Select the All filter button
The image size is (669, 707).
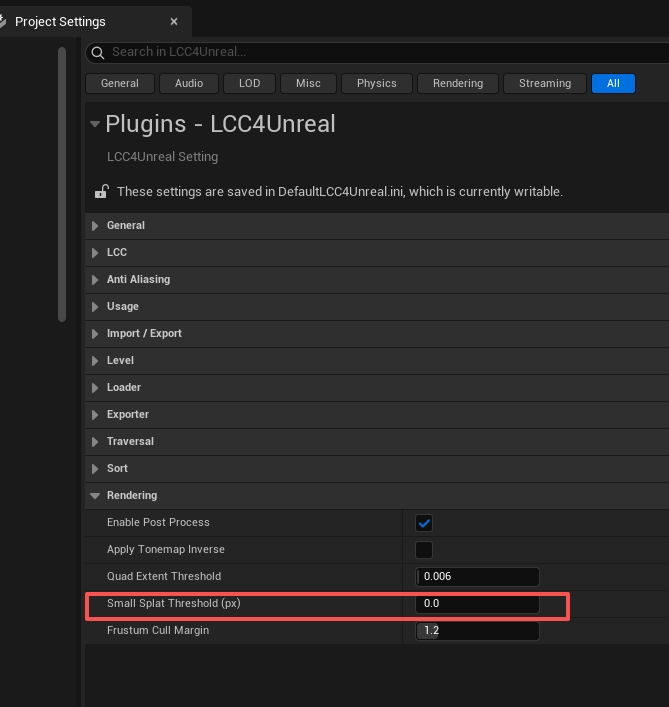click(x=613, y=83)
